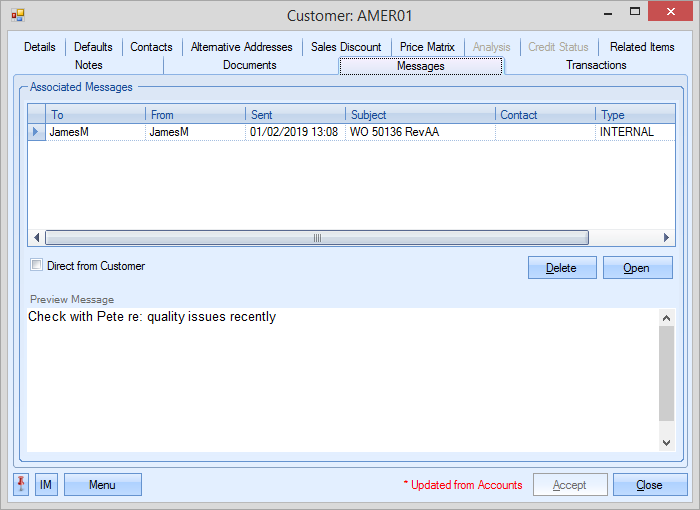Viewport: 700px width, 510px height.
Task: Click inside the Preview Message text area
Action: [340, 380]
